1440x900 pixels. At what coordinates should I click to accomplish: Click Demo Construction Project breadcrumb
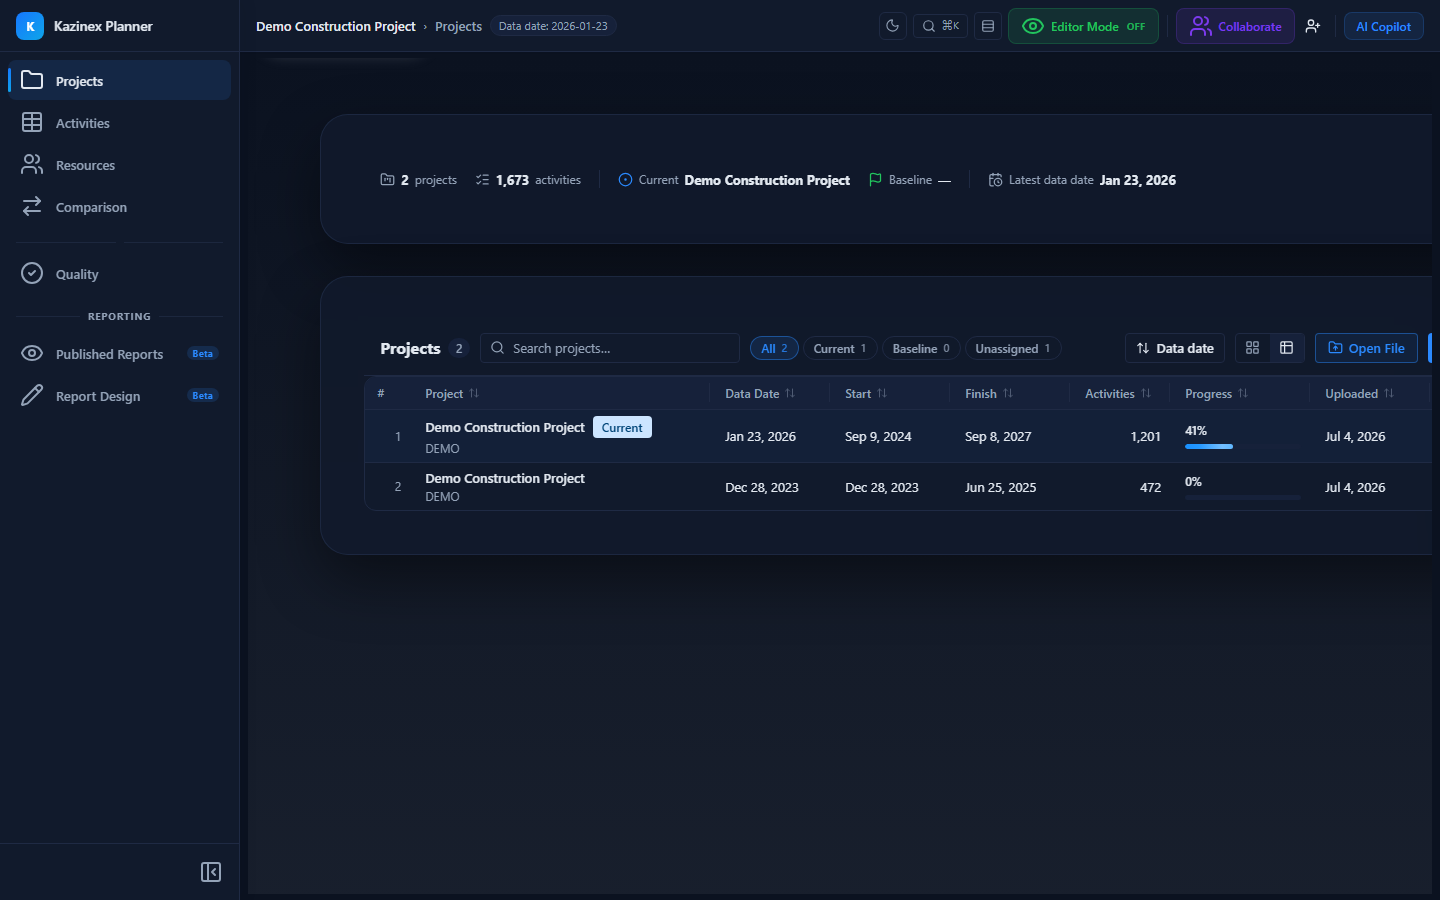point(336,26)
